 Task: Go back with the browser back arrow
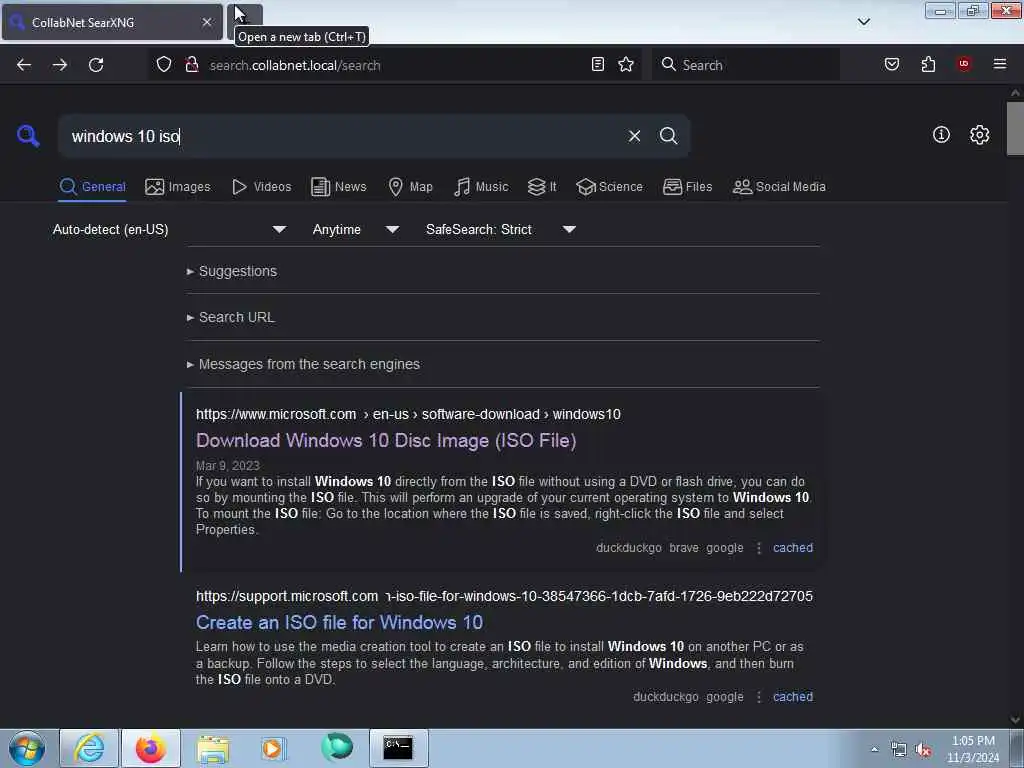pyautogui.click(x=24, y=65)
